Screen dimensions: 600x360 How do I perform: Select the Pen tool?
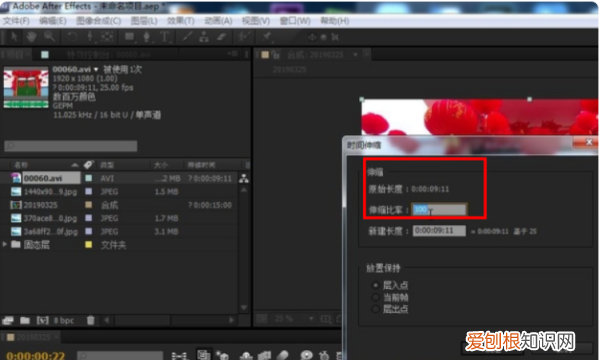pos(147,37)
